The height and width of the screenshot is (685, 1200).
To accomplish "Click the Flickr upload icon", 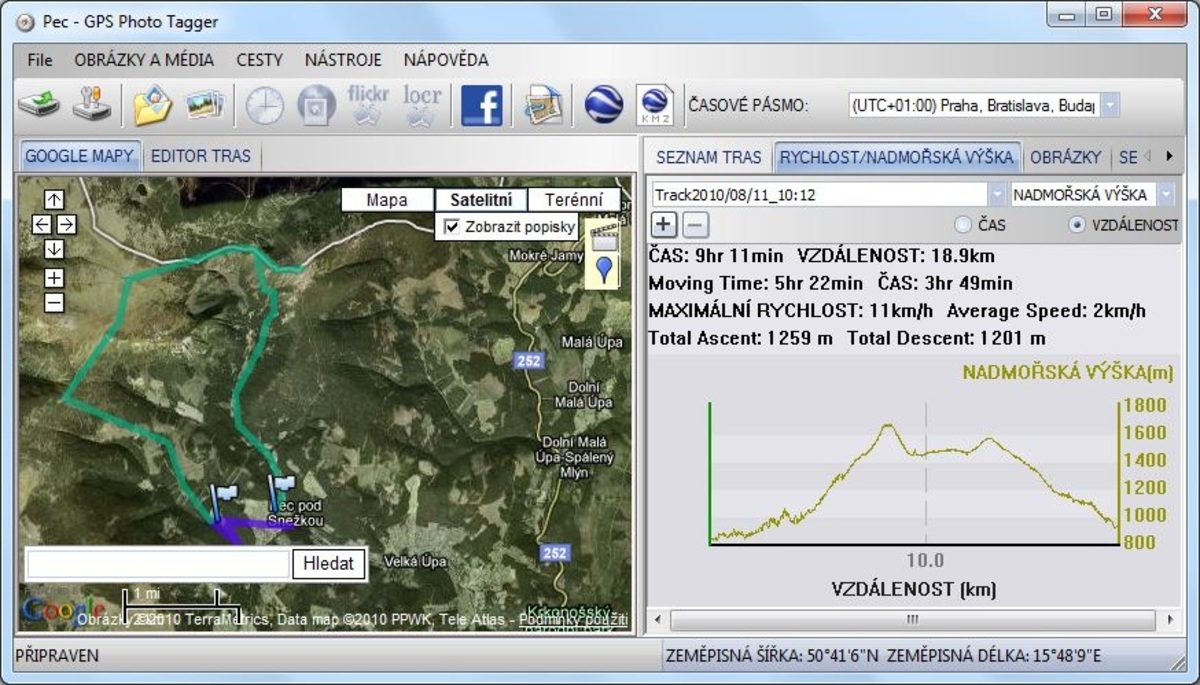I will [368, 105].
